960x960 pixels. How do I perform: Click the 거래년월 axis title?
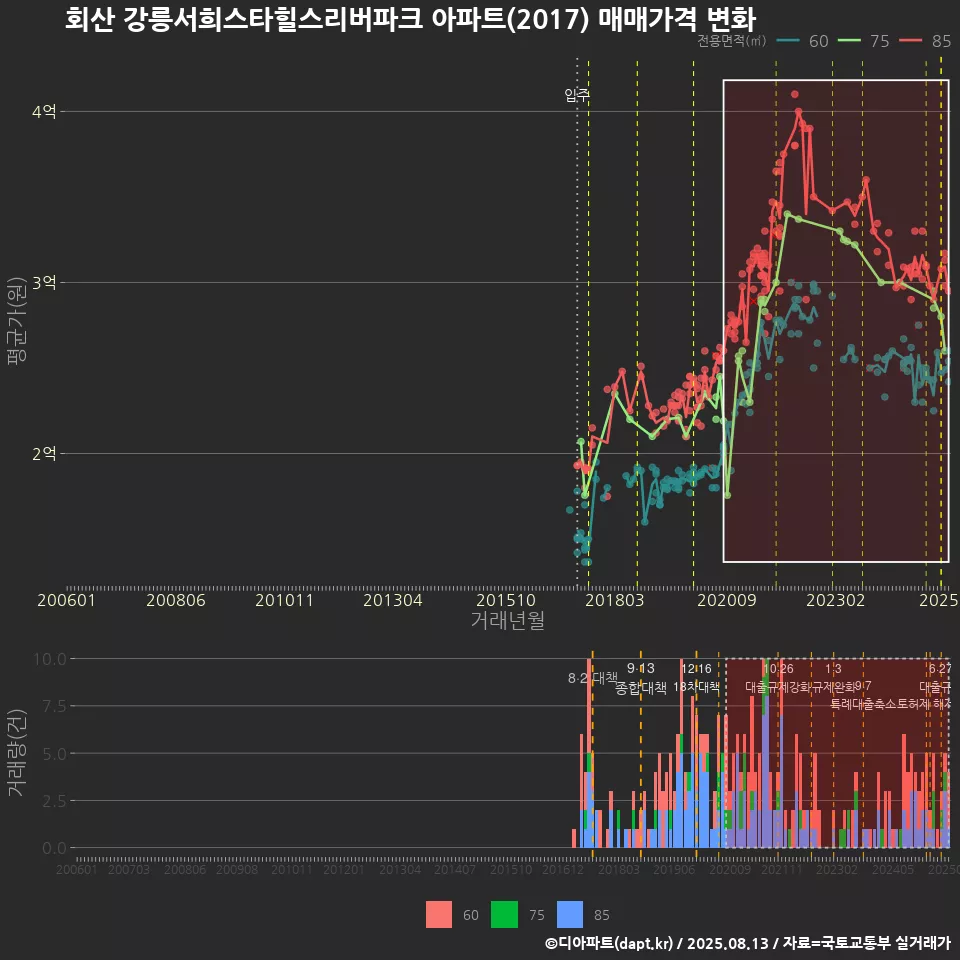coord(508,620)
